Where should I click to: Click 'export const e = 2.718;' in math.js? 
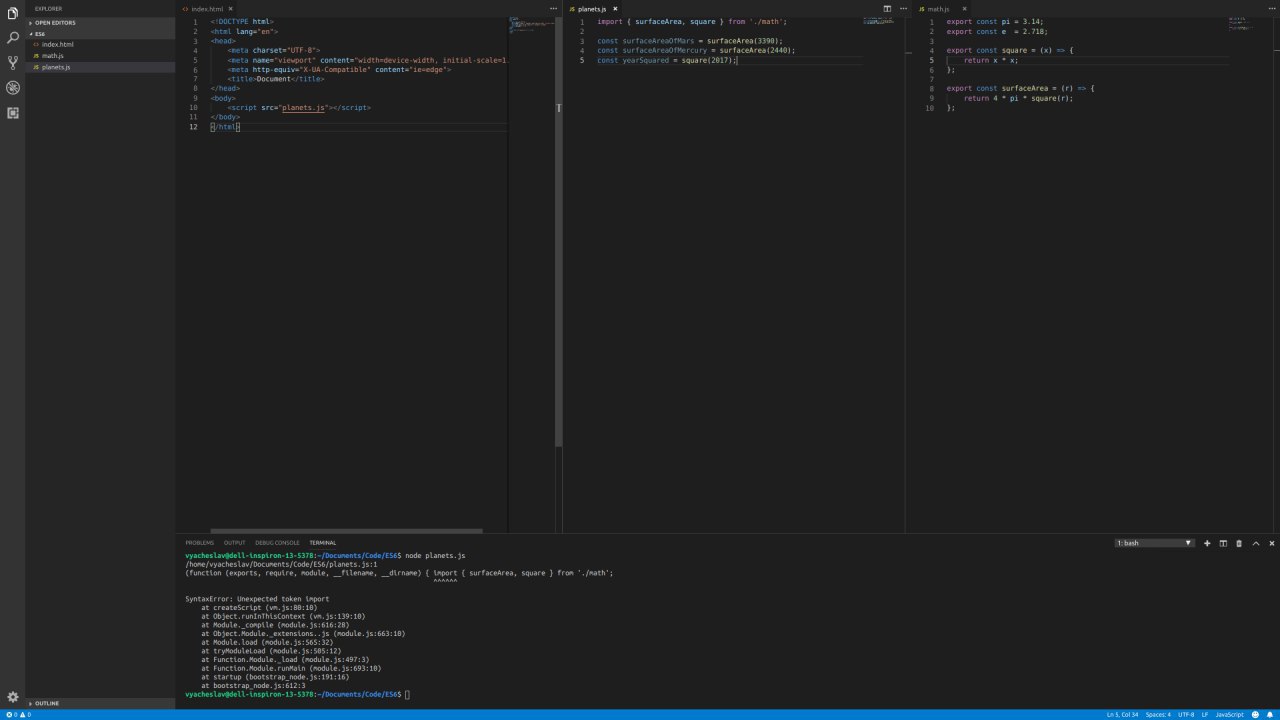pos(997,31)
